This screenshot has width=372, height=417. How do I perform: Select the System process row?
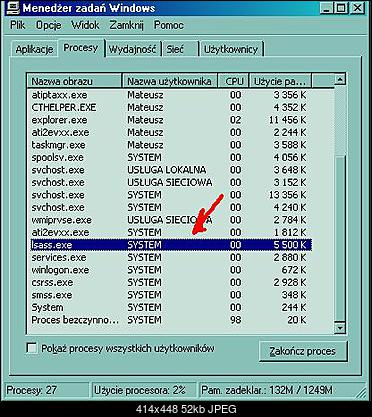coord(170,307)
